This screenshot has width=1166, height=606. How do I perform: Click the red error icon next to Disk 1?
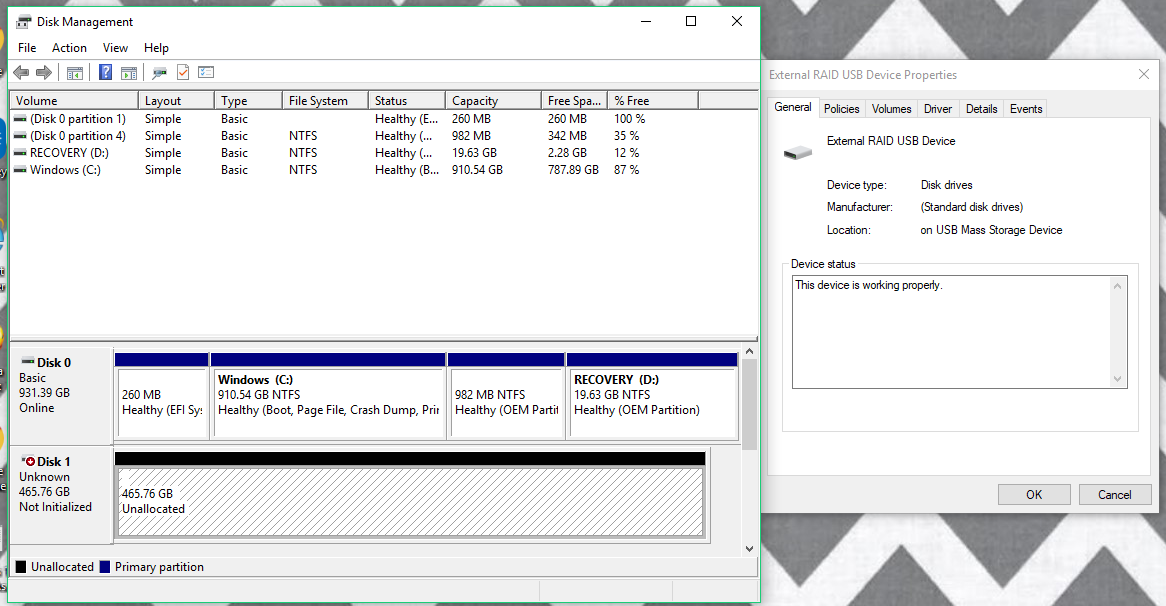point(28,461)
